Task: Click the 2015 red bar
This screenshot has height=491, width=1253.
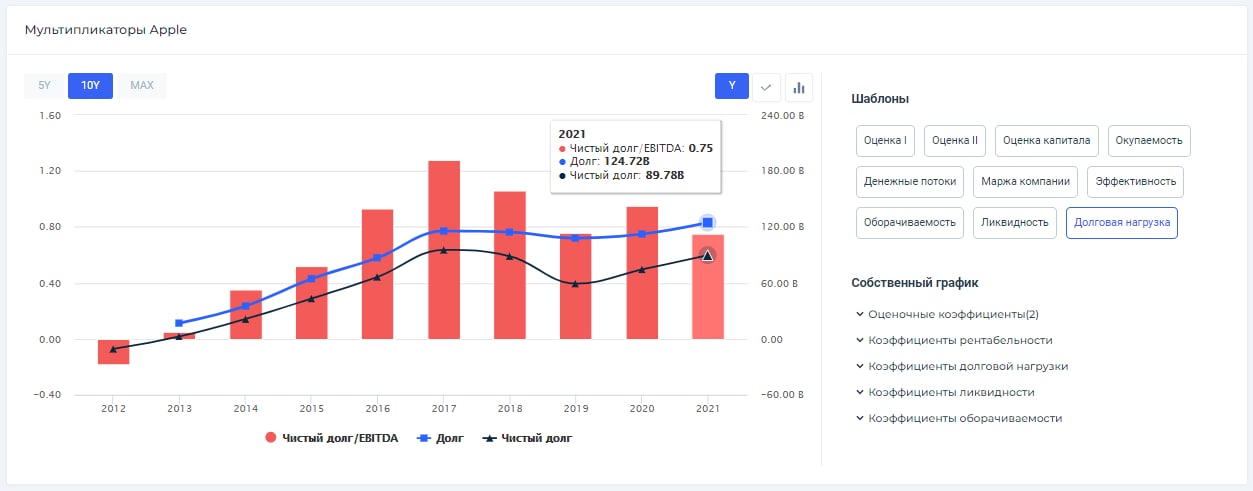Action: 312,303
